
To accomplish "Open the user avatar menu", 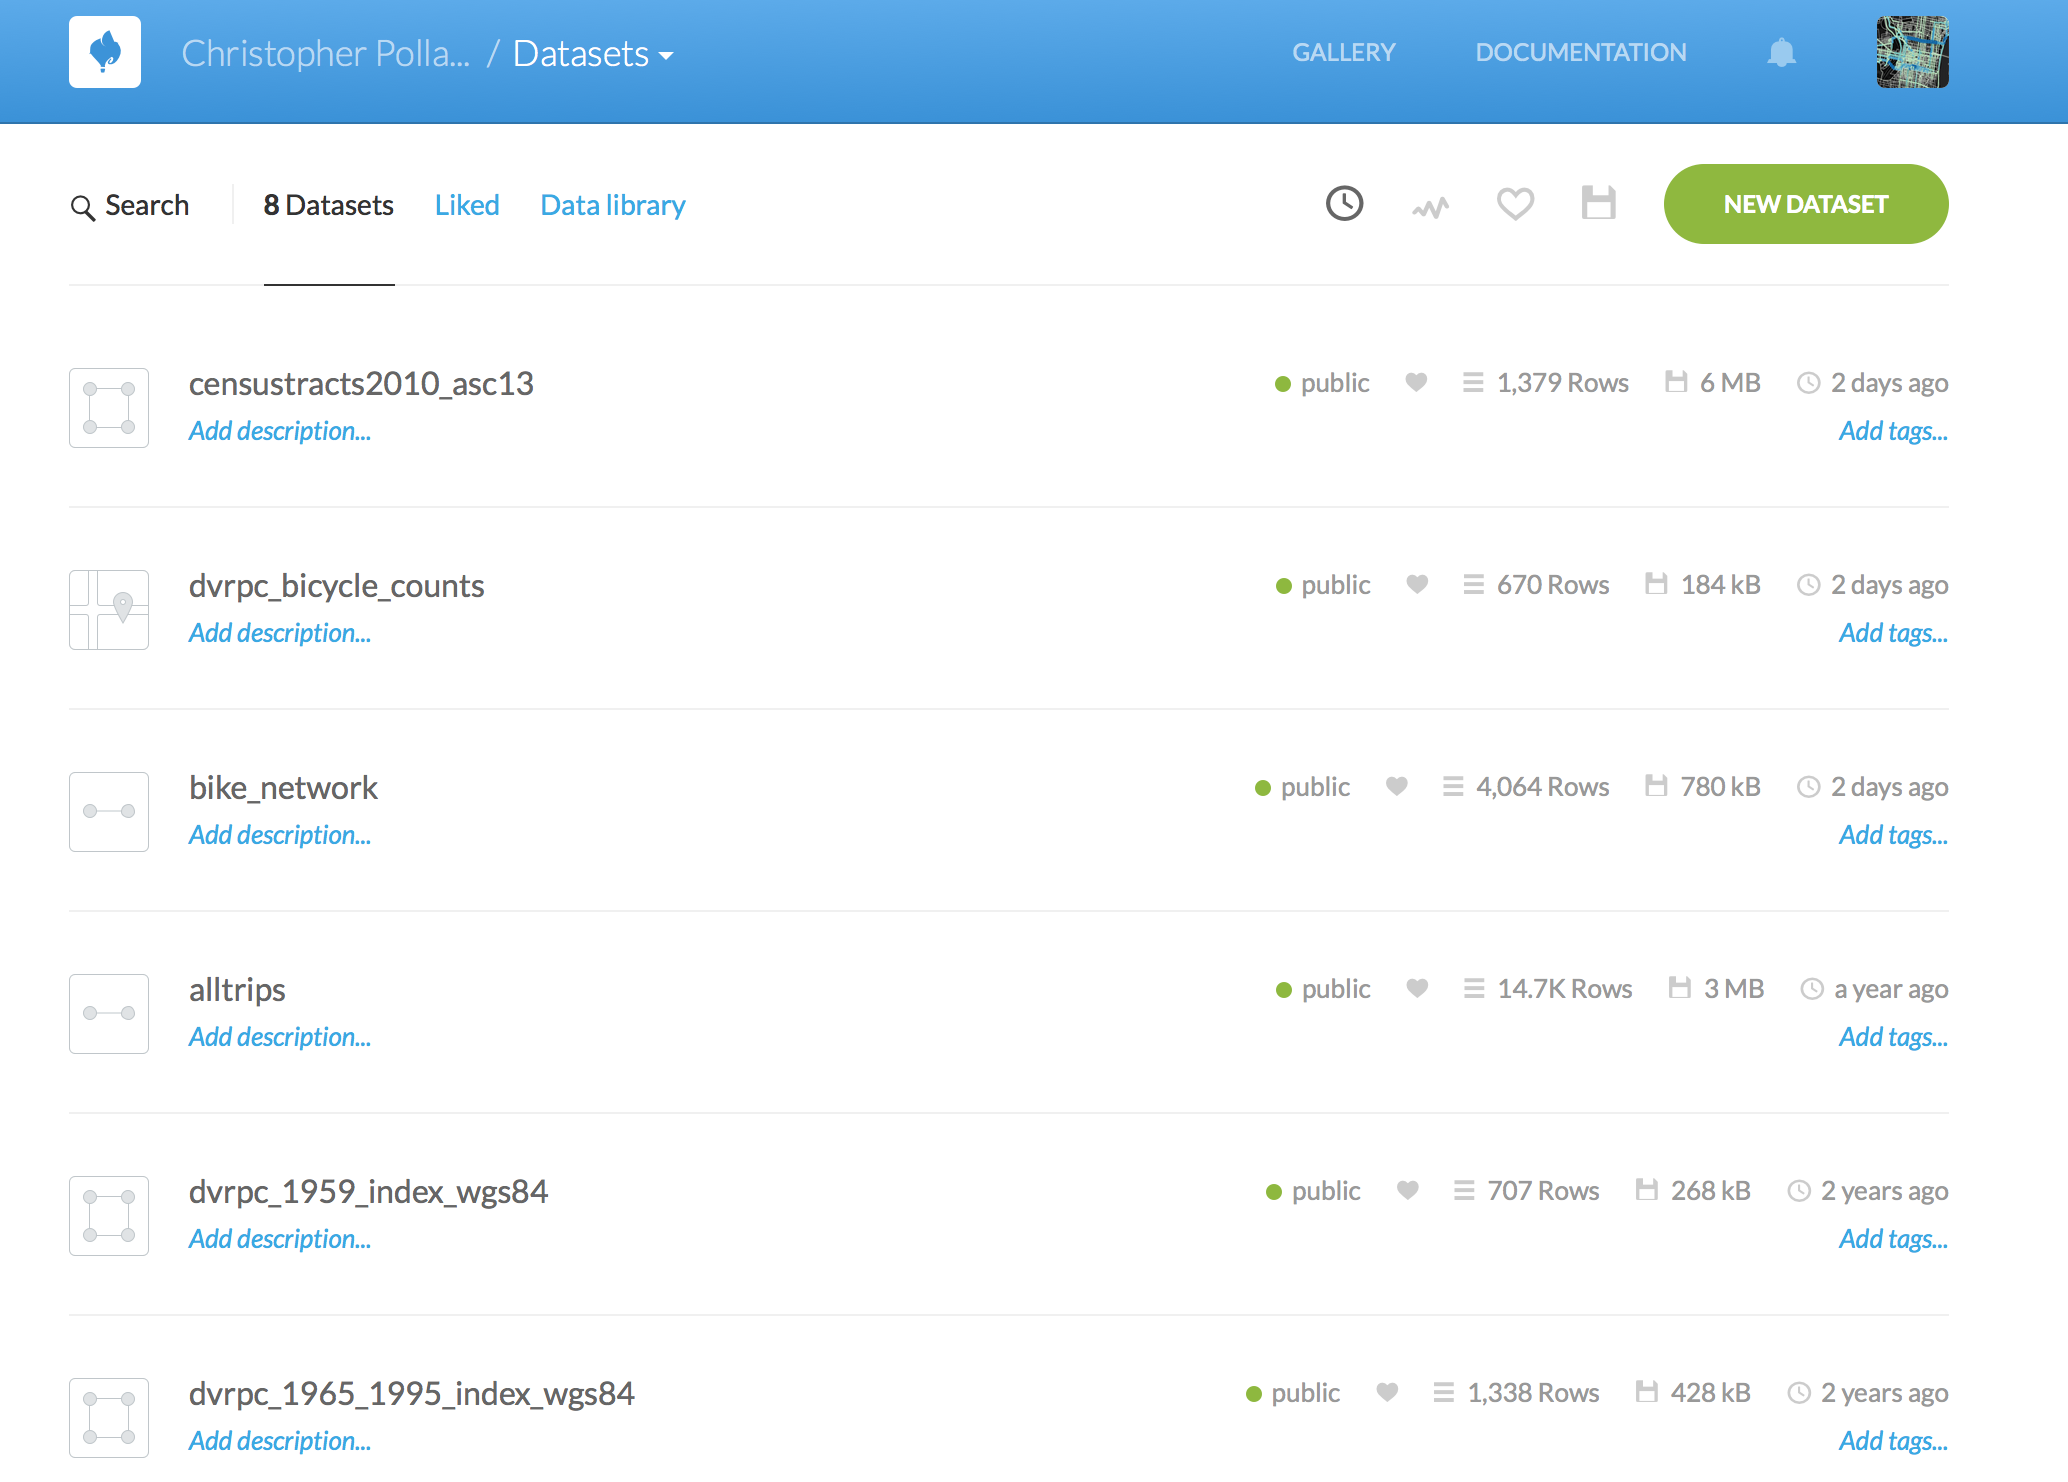I will [1912, 52].
